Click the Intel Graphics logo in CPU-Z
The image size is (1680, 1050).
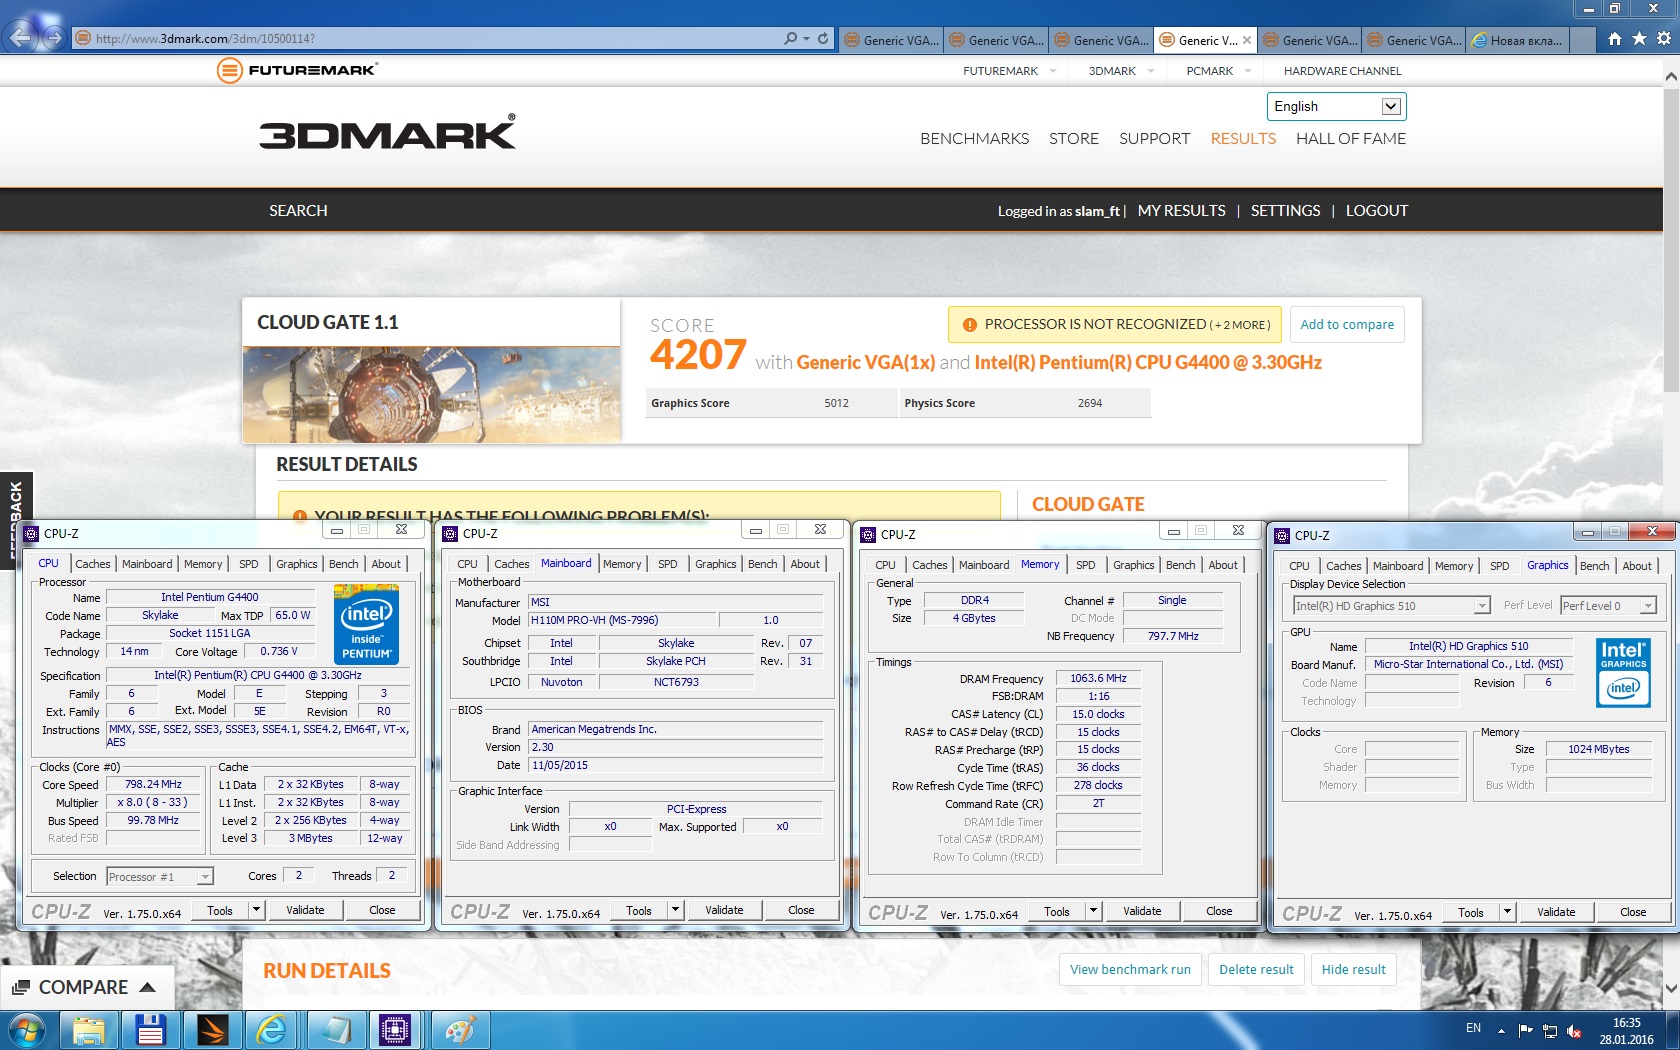[x=1623, y=673]
